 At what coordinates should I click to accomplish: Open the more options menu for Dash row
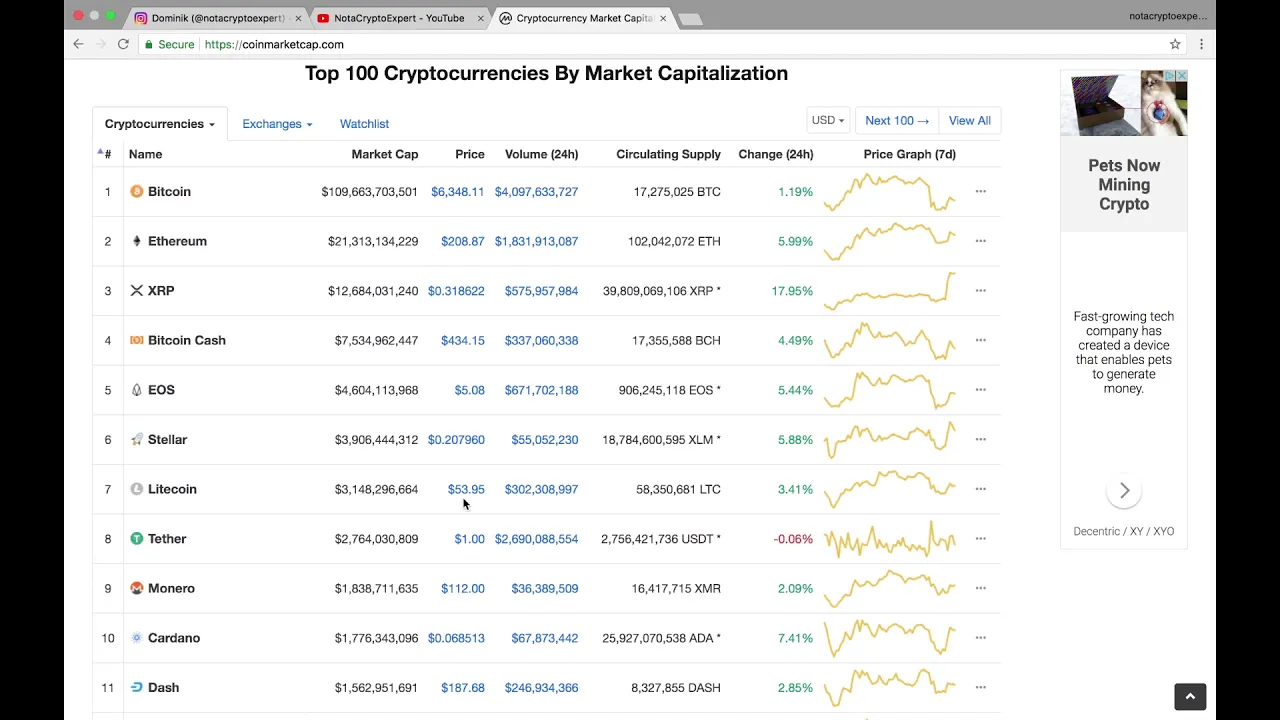(x=981, y=687)
